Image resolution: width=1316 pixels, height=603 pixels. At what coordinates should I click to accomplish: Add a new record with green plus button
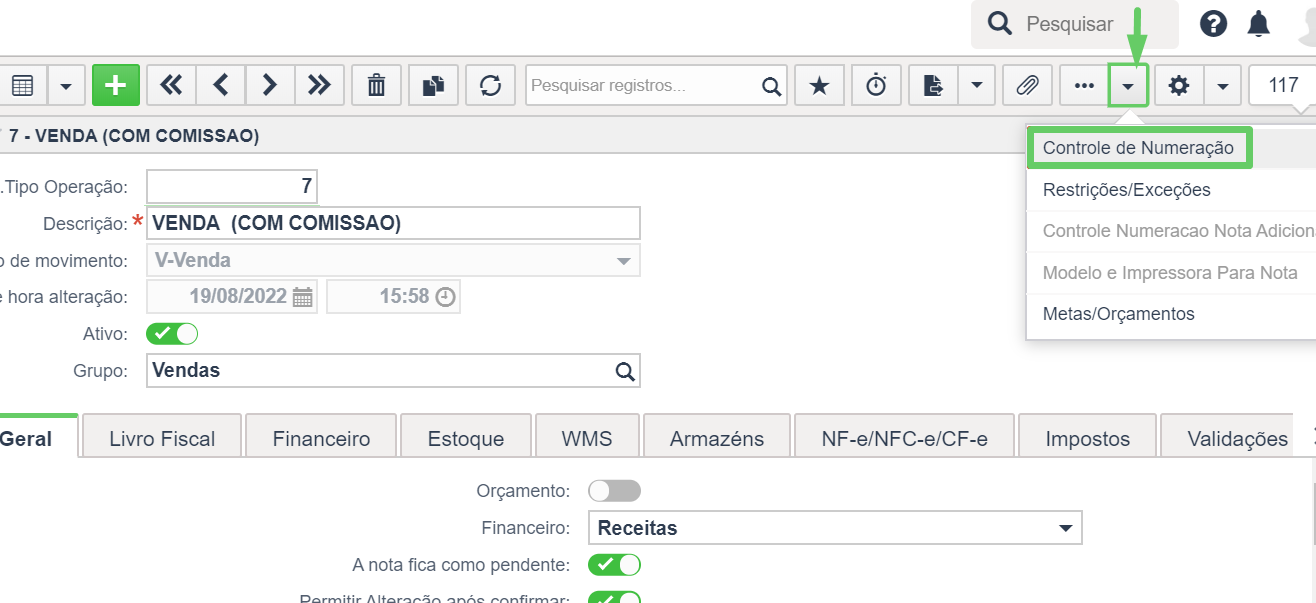point(116,85)
